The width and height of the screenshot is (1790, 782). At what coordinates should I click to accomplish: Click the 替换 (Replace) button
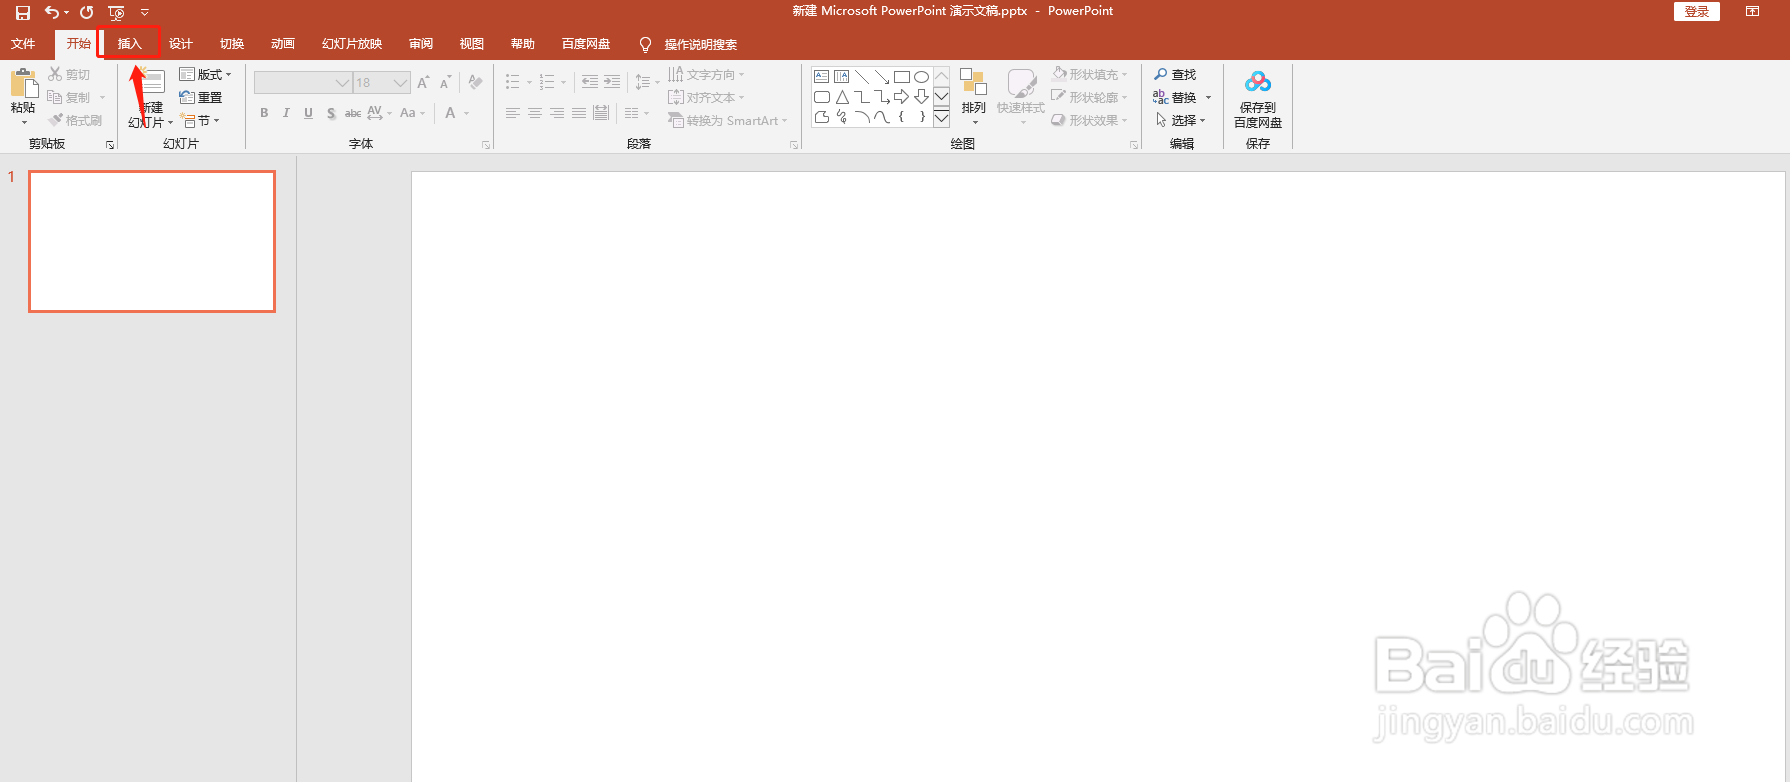coord(1175,97)
